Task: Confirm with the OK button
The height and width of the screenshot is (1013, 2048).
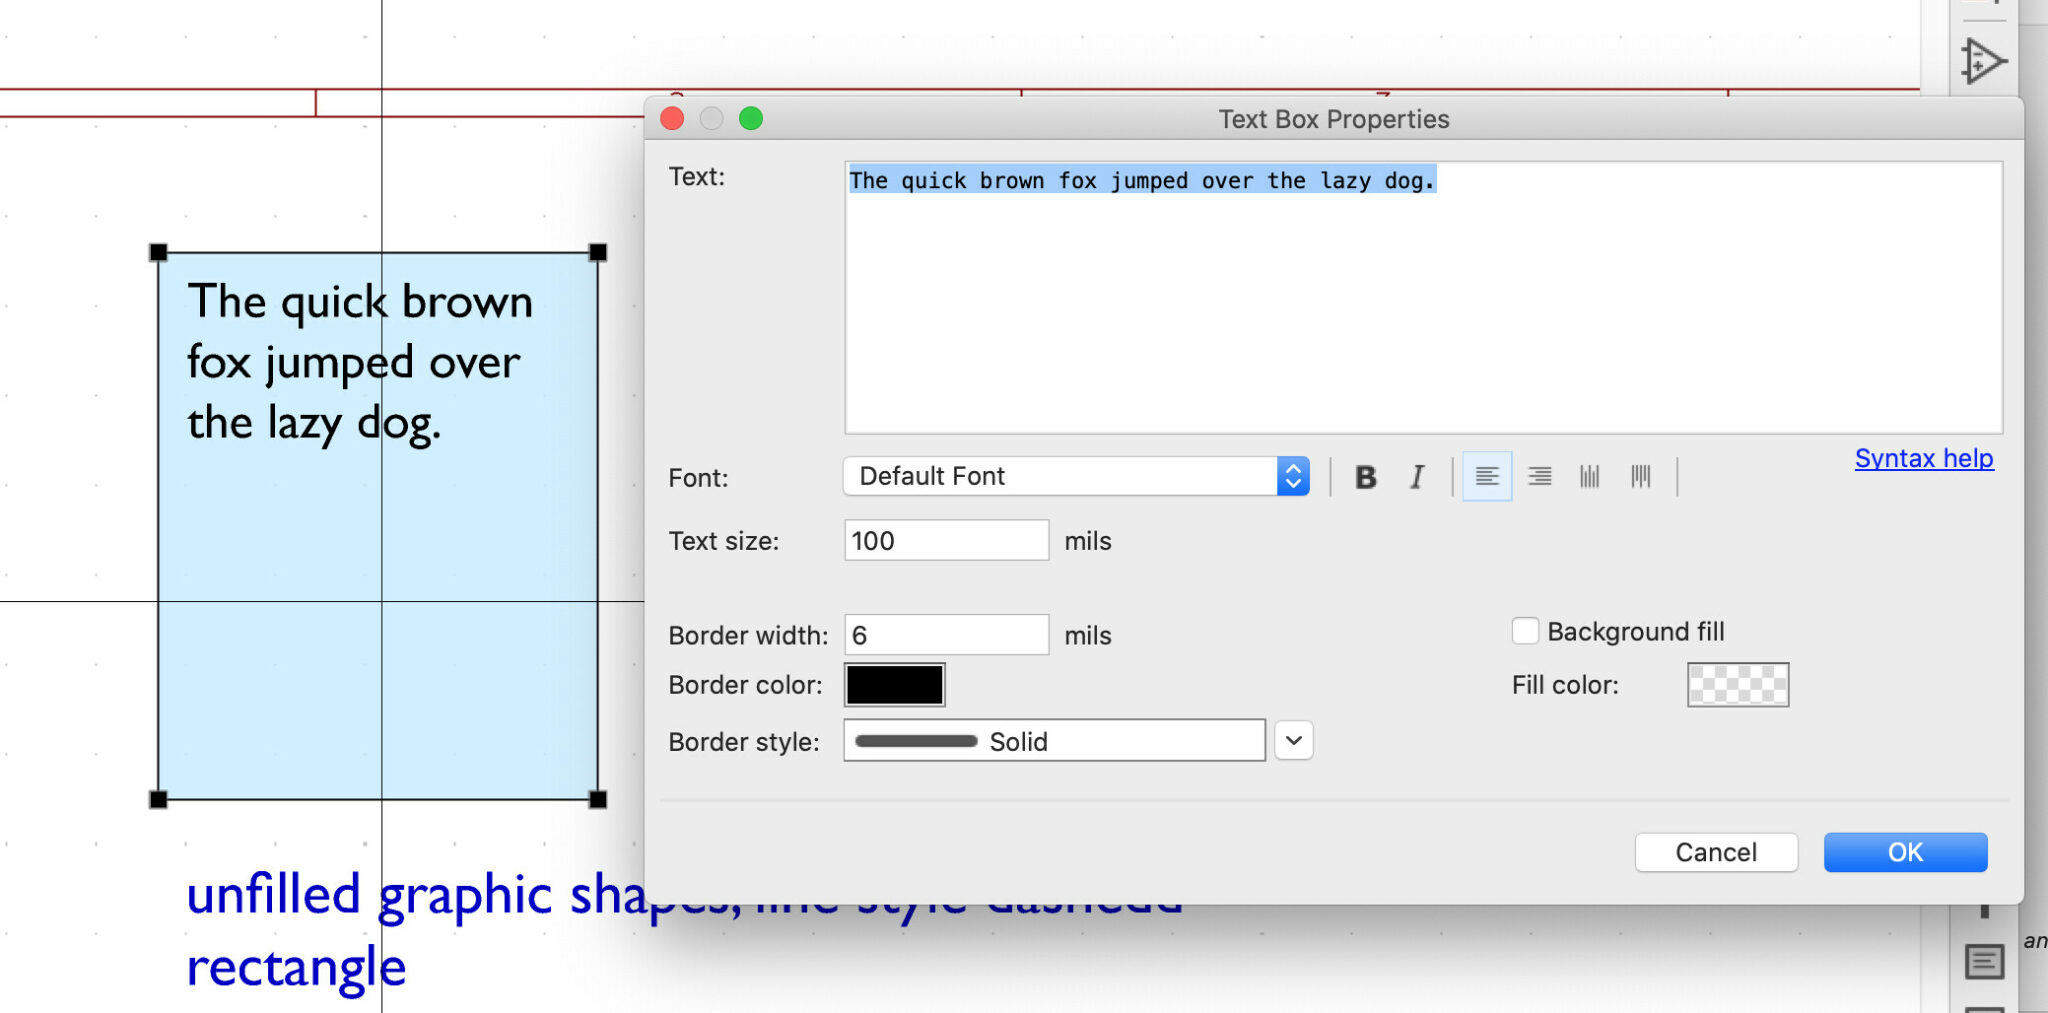Action: 1905,852
